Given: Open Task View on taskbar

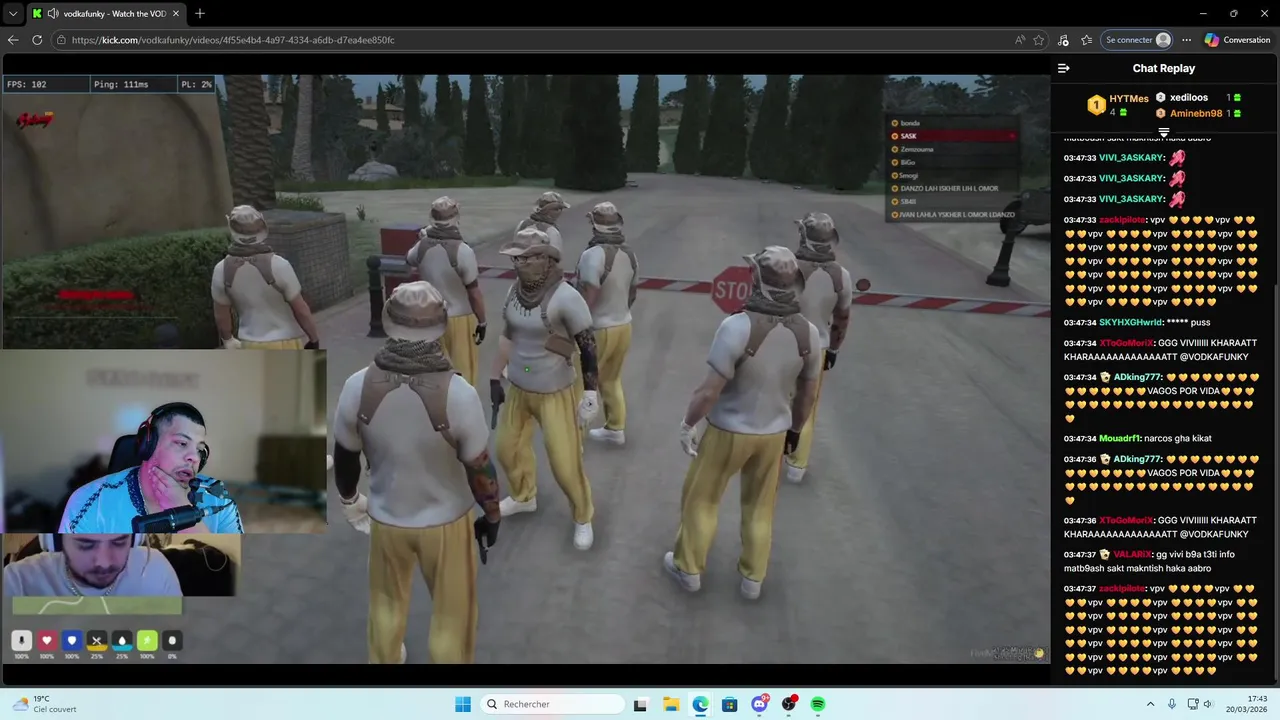Looking at the screenshot, I should (x=640, y=704).
